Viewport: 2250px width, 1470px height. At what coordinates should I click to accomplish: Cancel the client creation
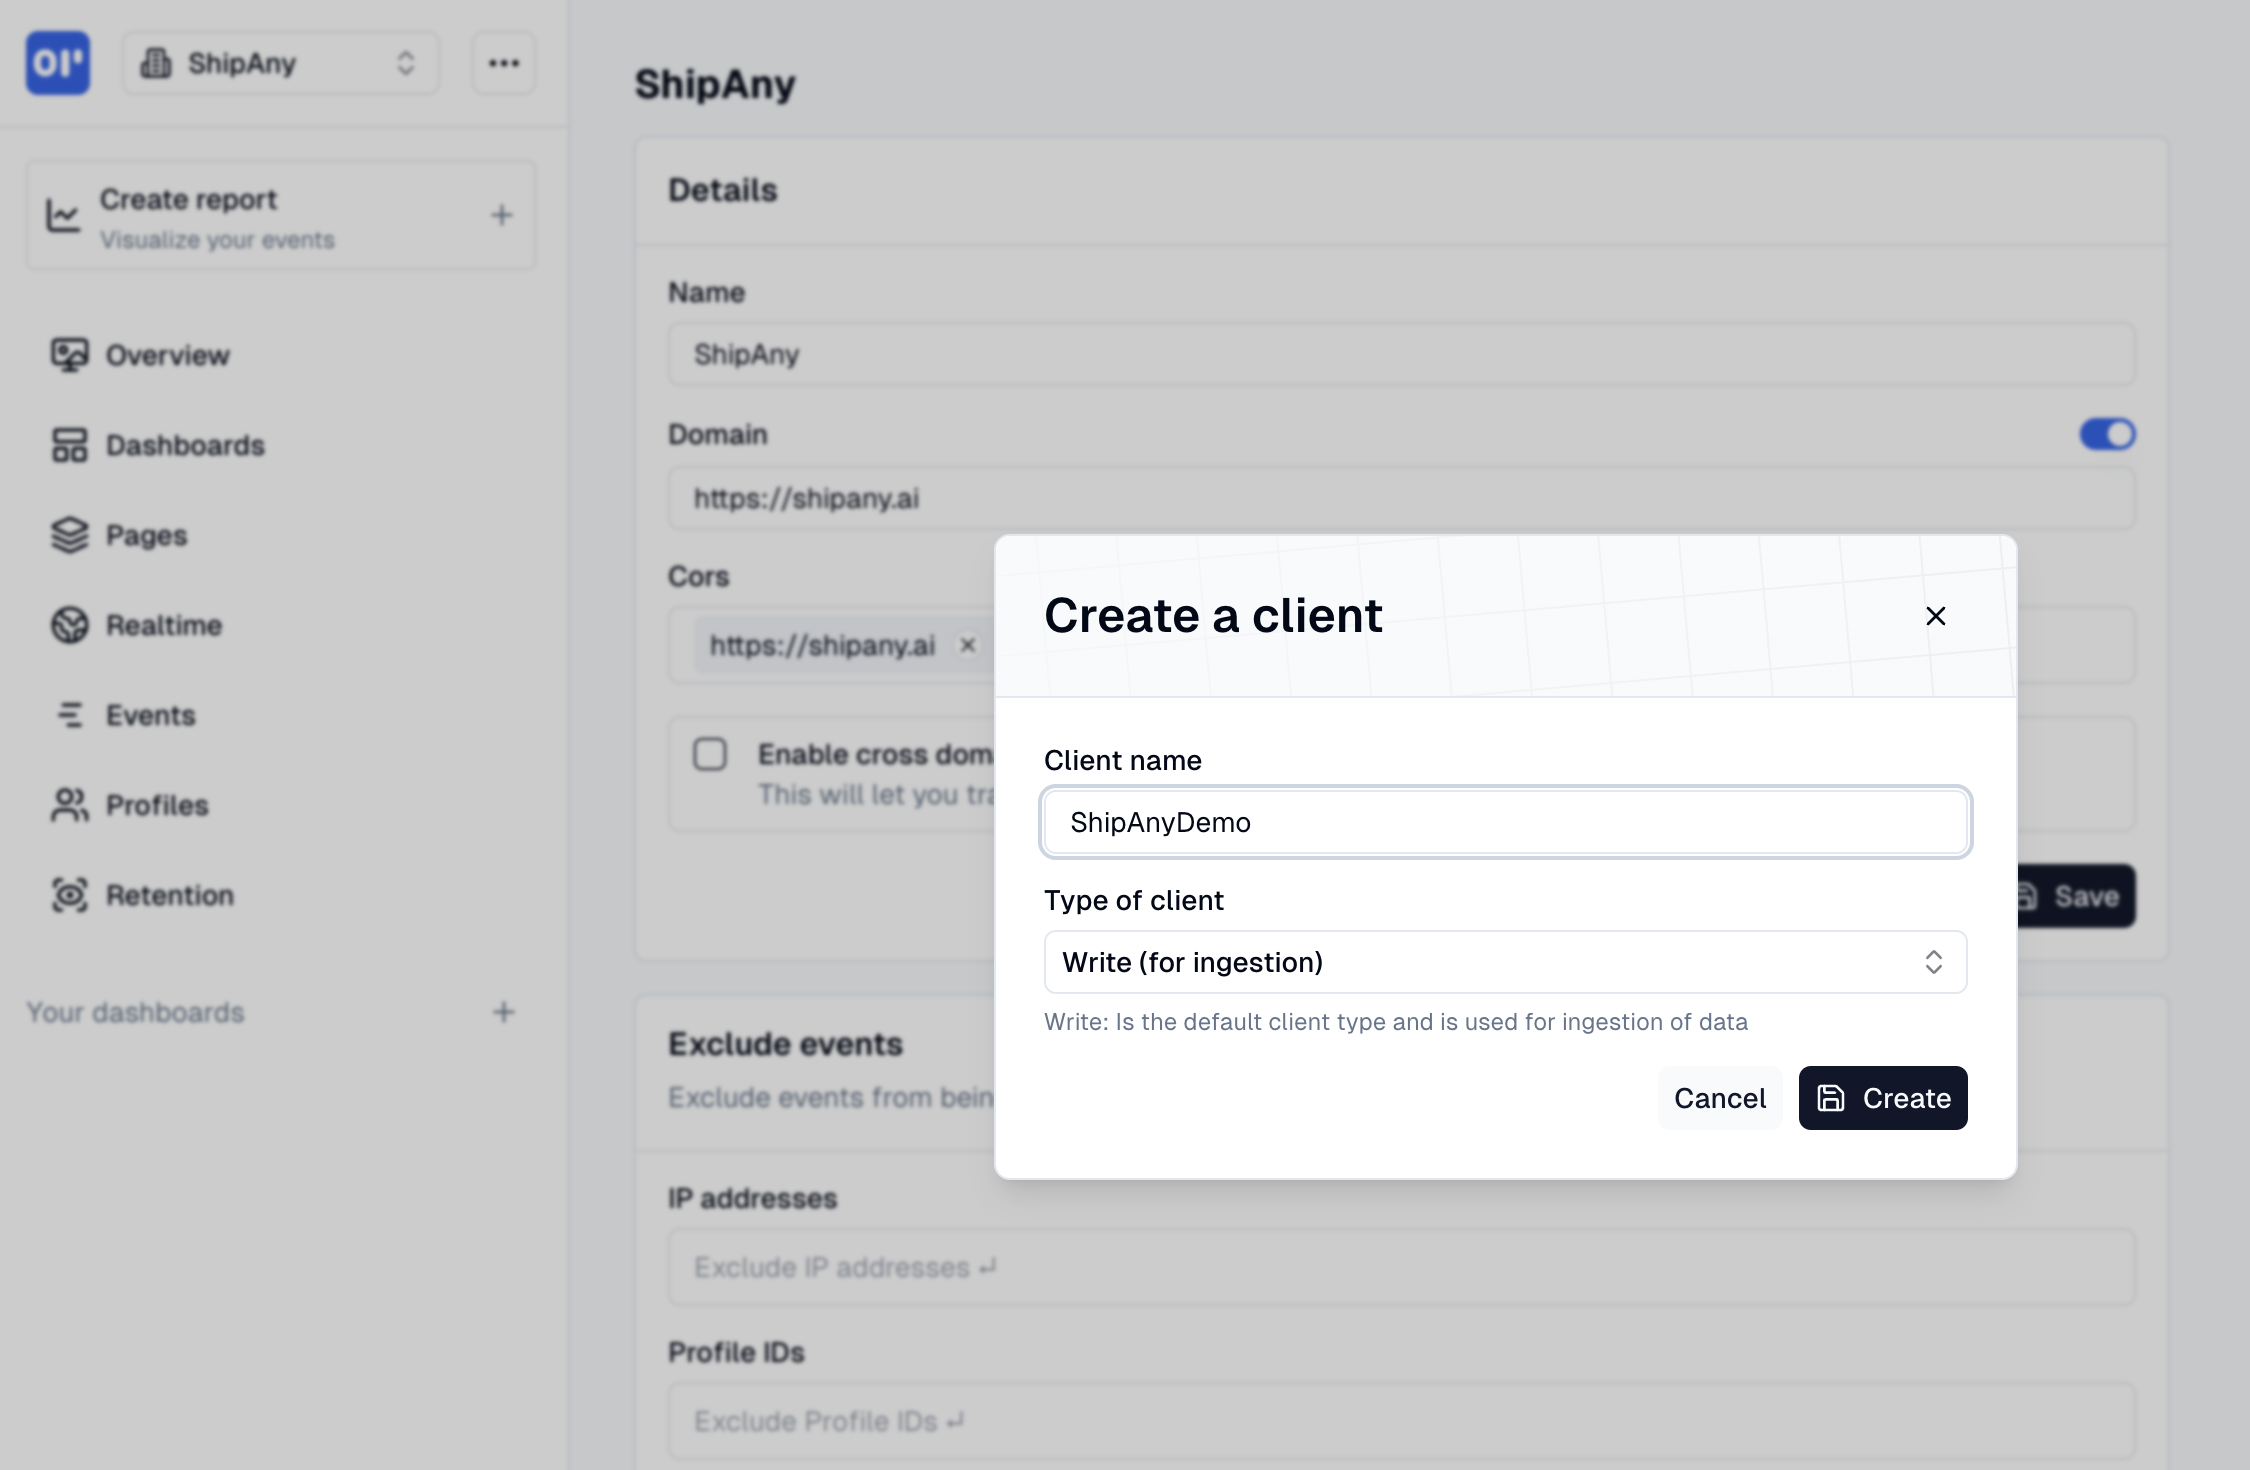[1719, 1097]
